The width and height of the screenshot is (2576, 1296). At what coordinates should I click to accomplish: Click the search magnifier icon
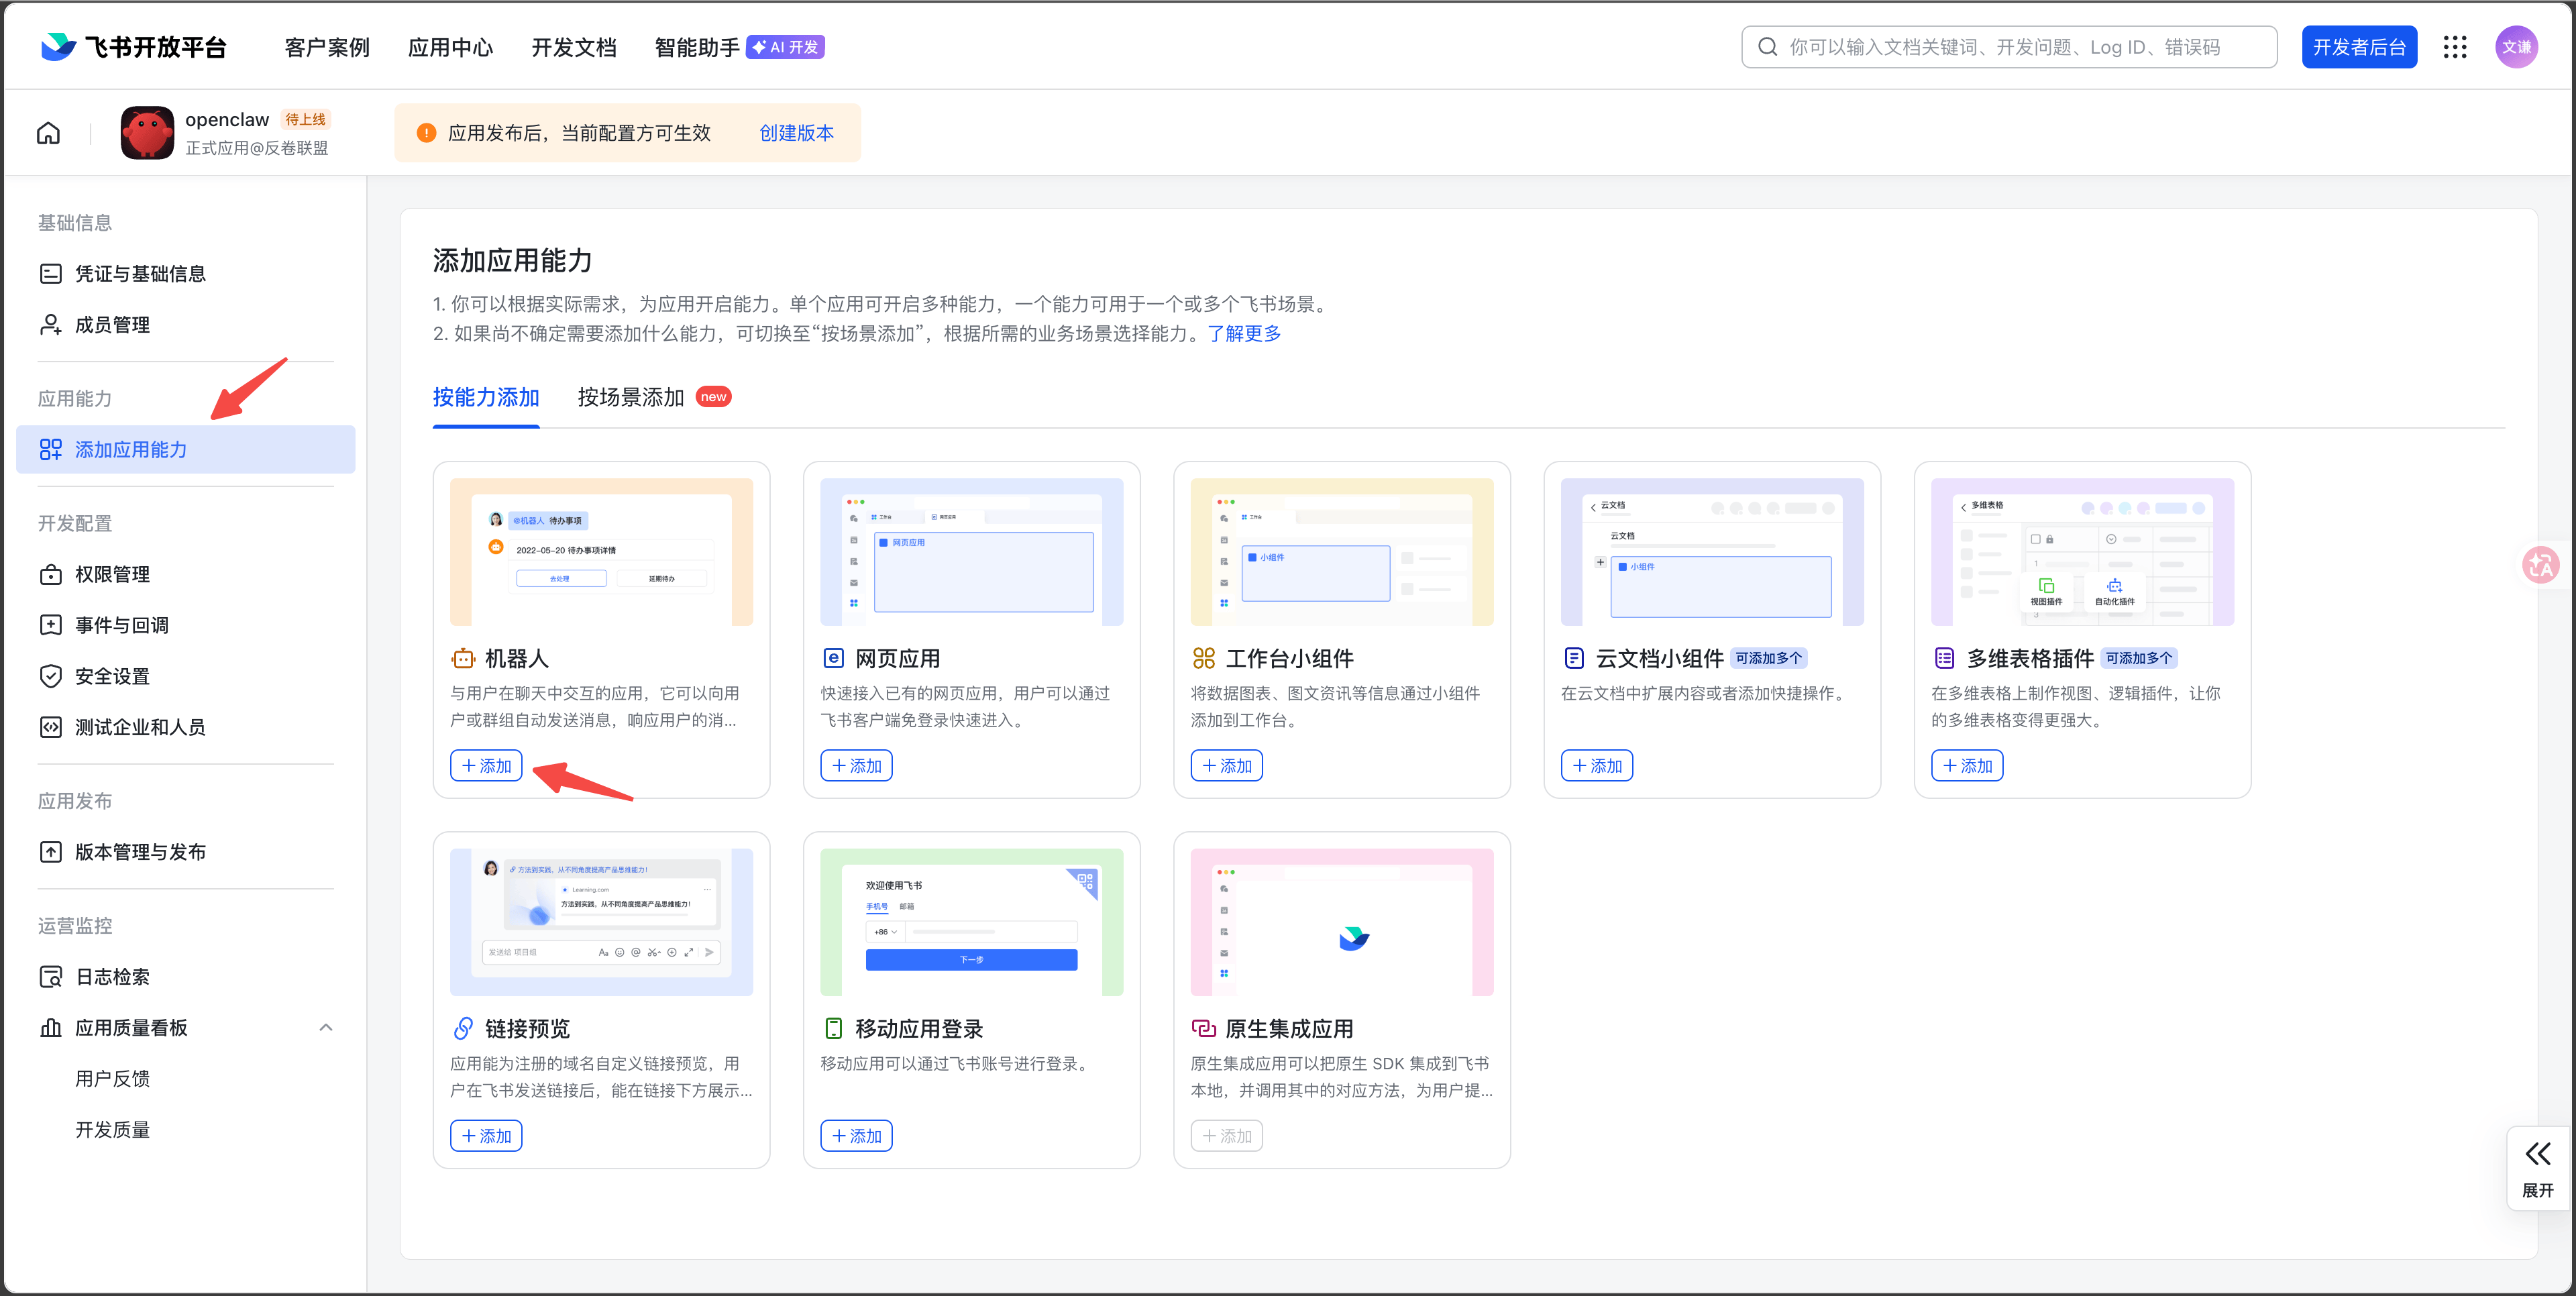[x=1768, y=47]
